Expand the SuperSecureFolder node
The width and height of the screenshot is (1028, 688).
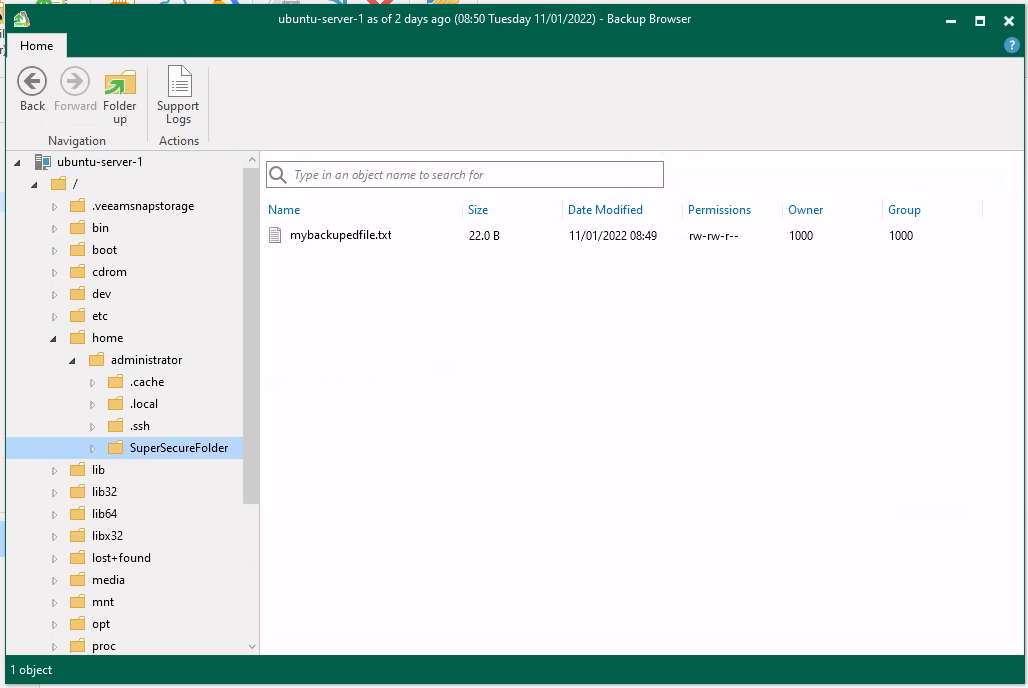click(x=92, y=449)
